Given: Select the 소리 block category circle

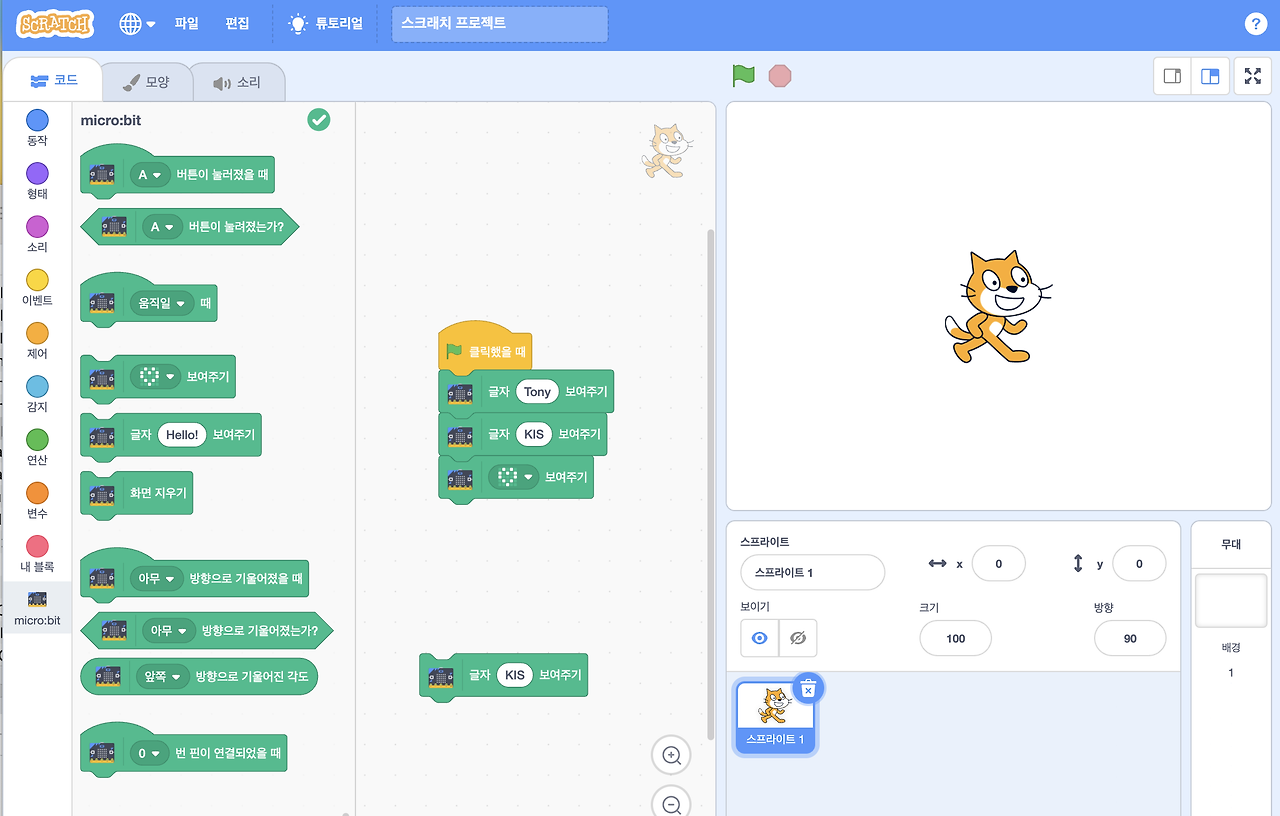Looking at the screenshot, I should pyautogui.click(x=37, y=226).
